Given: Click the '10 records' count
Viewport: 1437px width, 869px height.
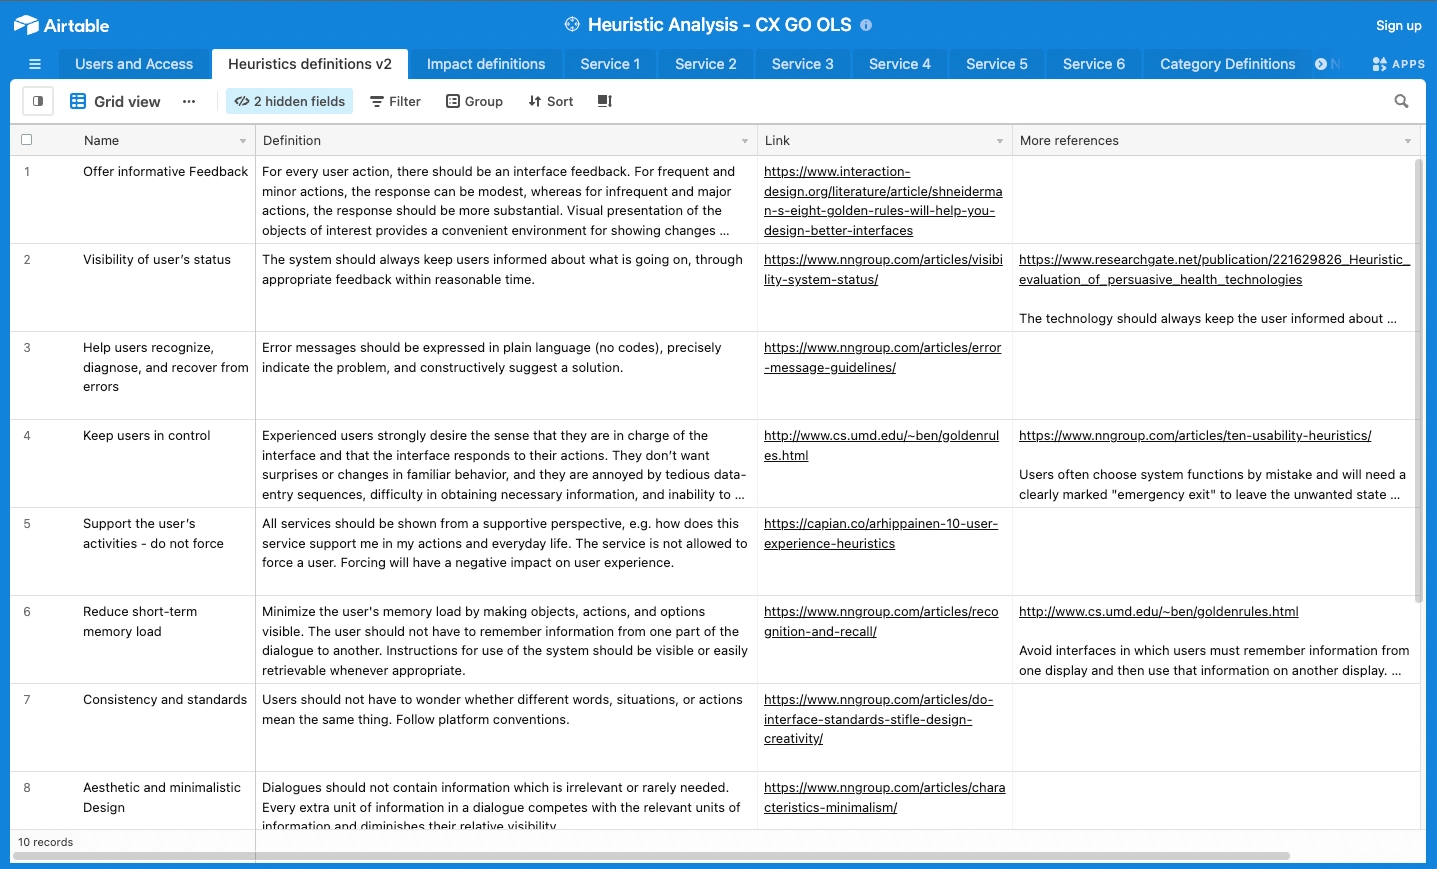Looking at the screenshot, I should [x=46, y=842].
